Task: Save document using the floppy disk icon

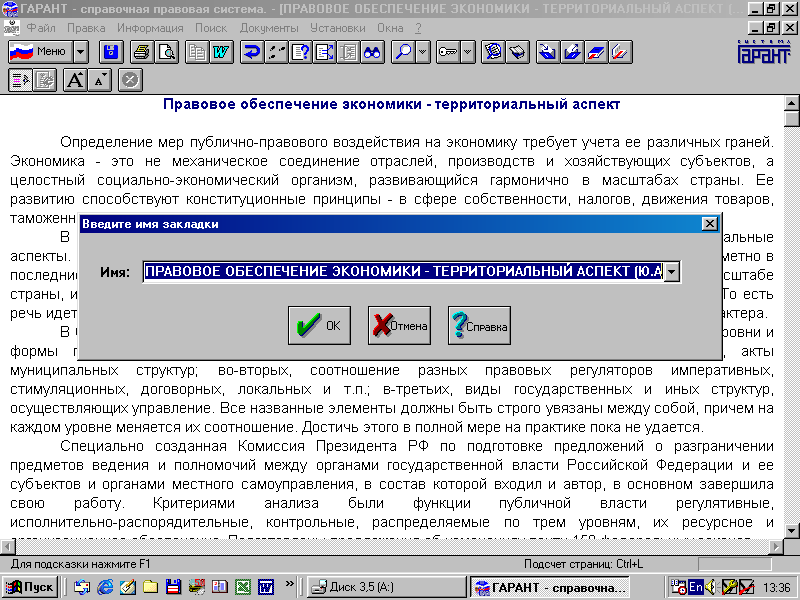Action: 111,52
